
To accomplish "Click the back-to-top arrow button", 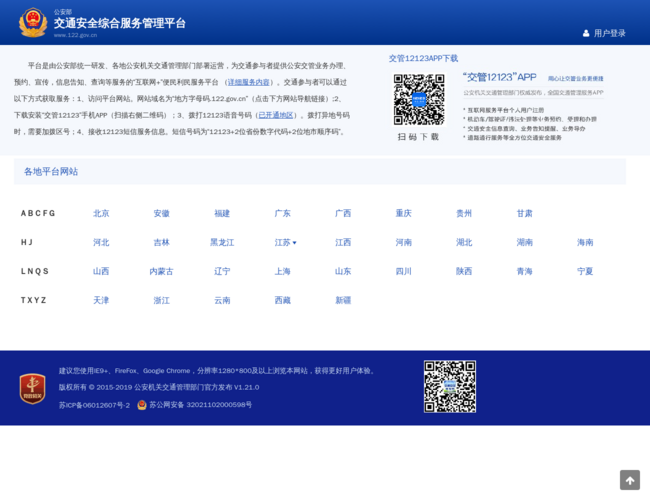I will 630,480.
